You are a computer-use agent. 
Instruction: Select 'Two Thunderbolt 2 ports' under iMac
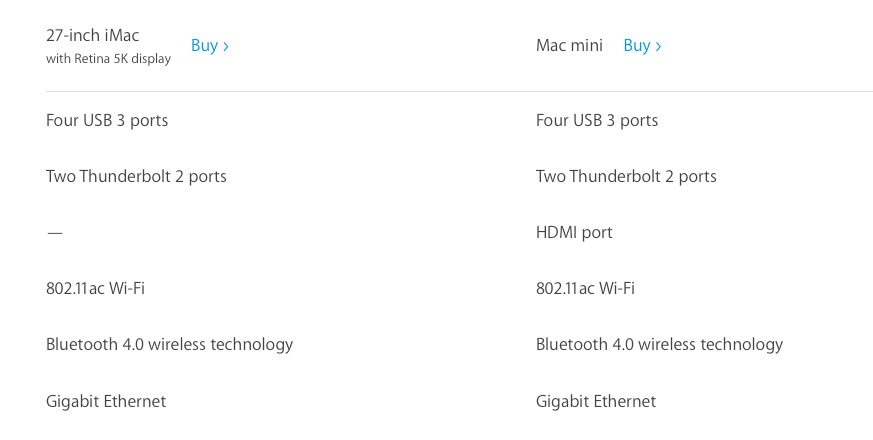coord(136,177)
